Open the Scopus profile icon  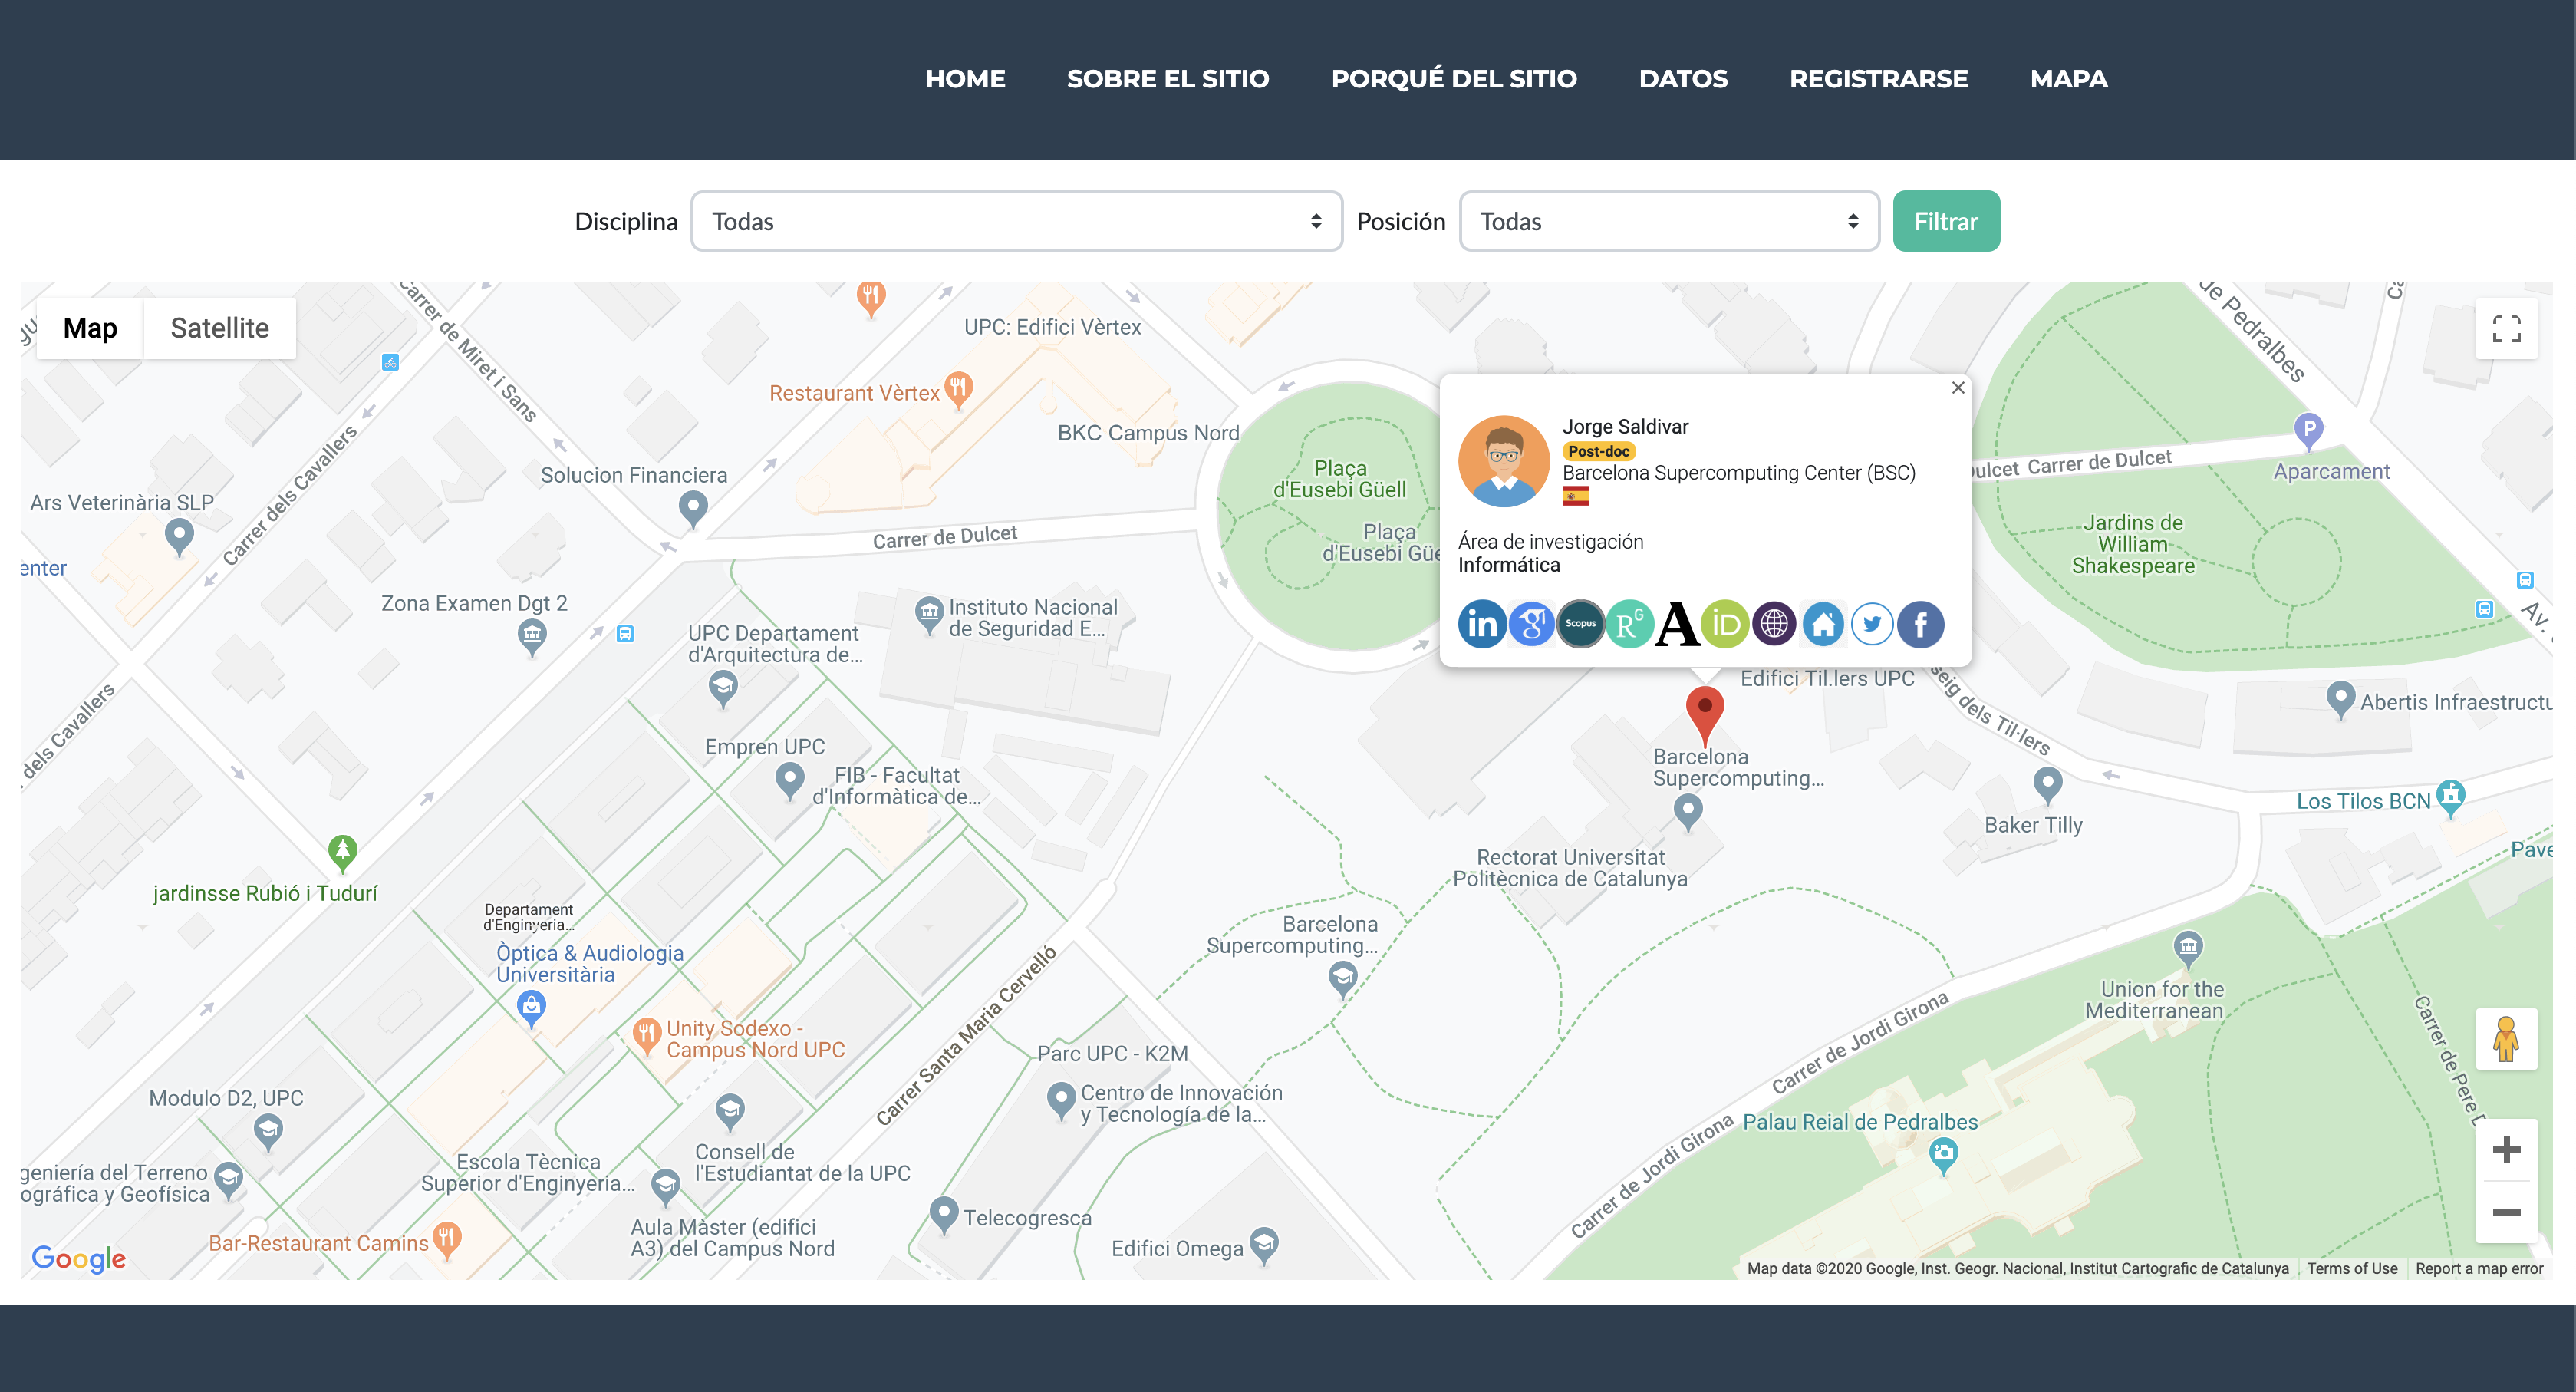[1580, 624]
